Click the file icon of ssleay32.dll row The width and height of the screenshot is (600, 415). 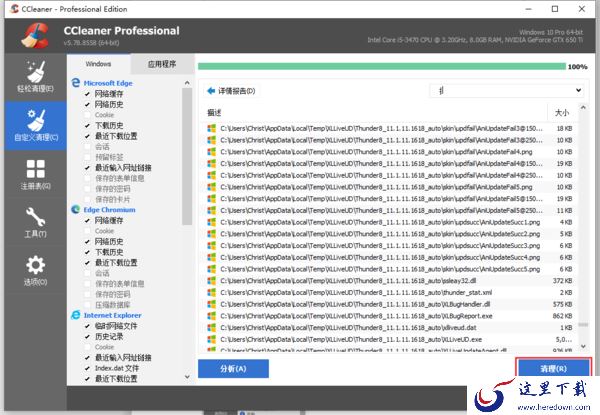(x=212, y=281)
